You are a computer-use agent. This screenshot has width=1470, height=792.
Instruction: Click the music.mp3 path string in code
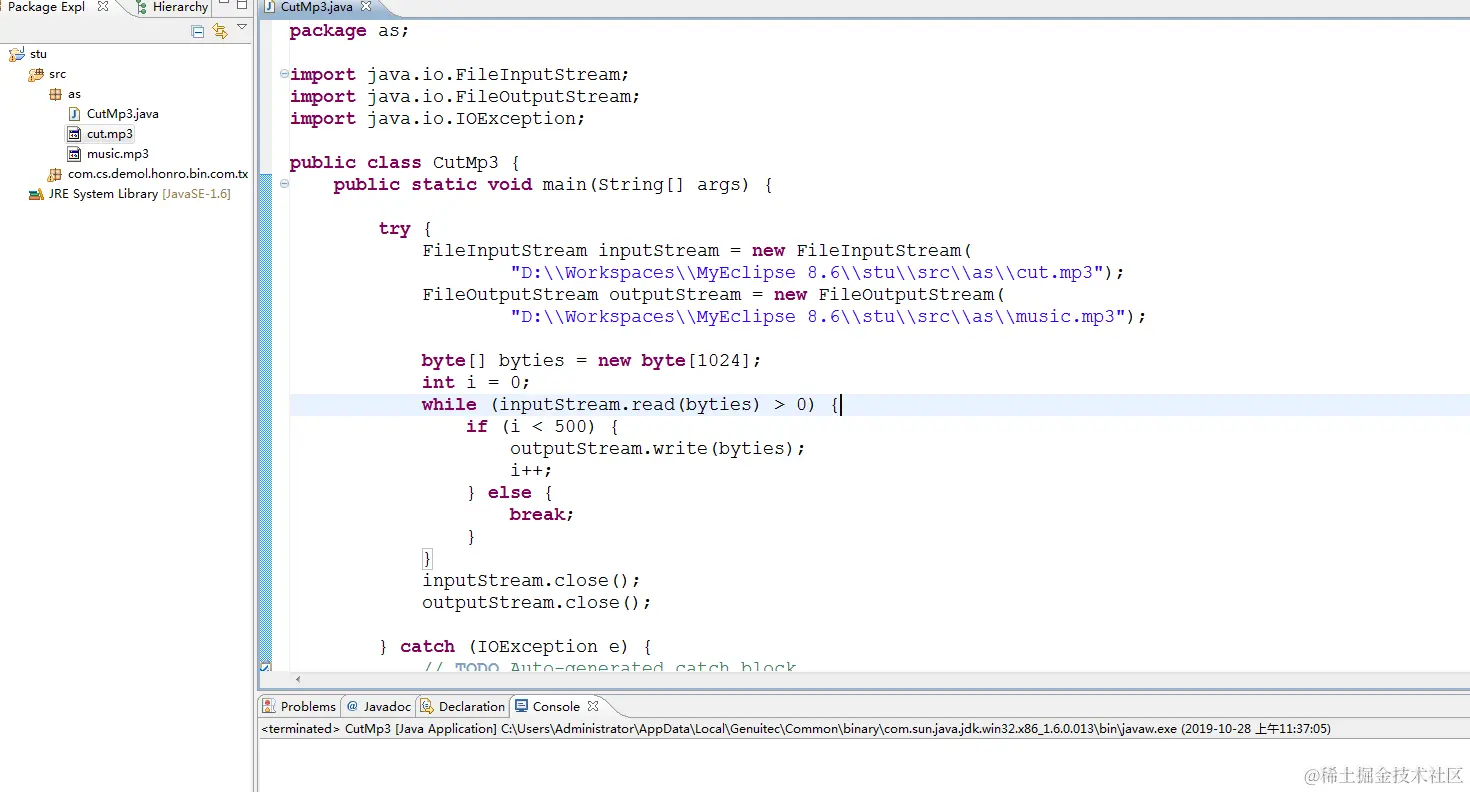pos(817,316)
